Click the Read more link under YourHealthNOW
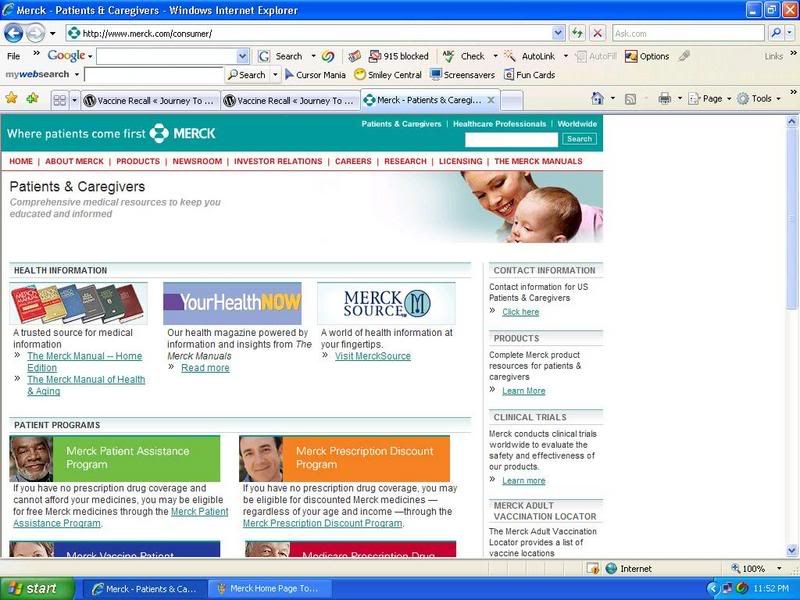Viewport: 800px width, 600px height. [205, 368]
